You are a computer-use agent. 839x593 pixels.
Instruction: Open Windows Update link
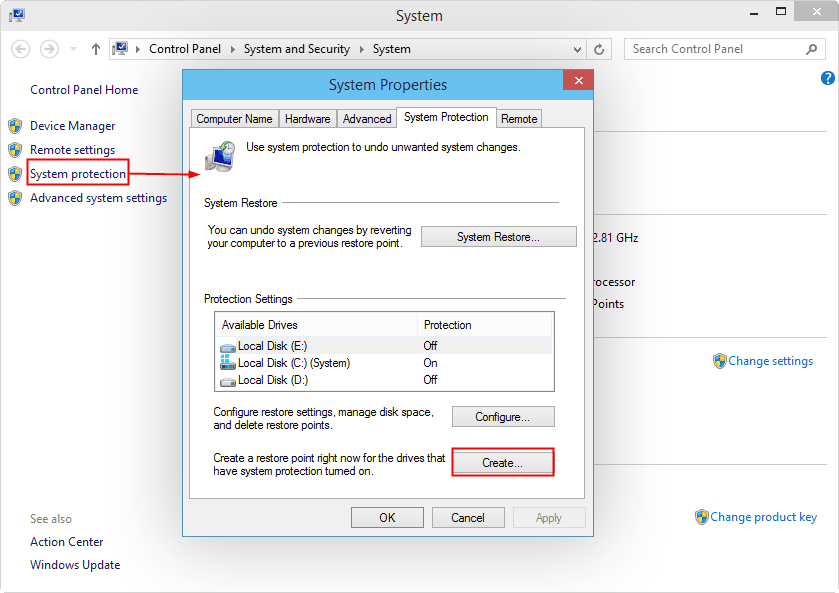click(x=75, y=565)
